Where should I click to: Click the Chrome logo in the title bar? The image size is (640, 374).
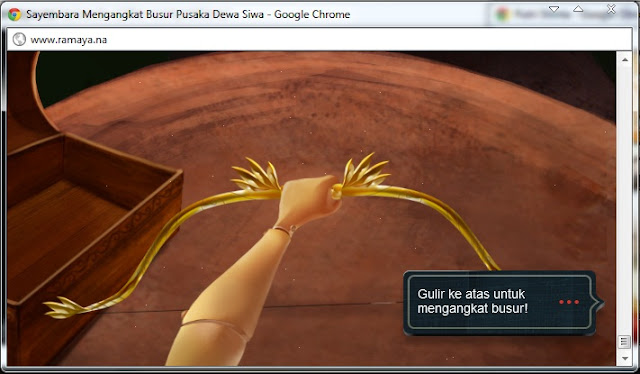14,14
